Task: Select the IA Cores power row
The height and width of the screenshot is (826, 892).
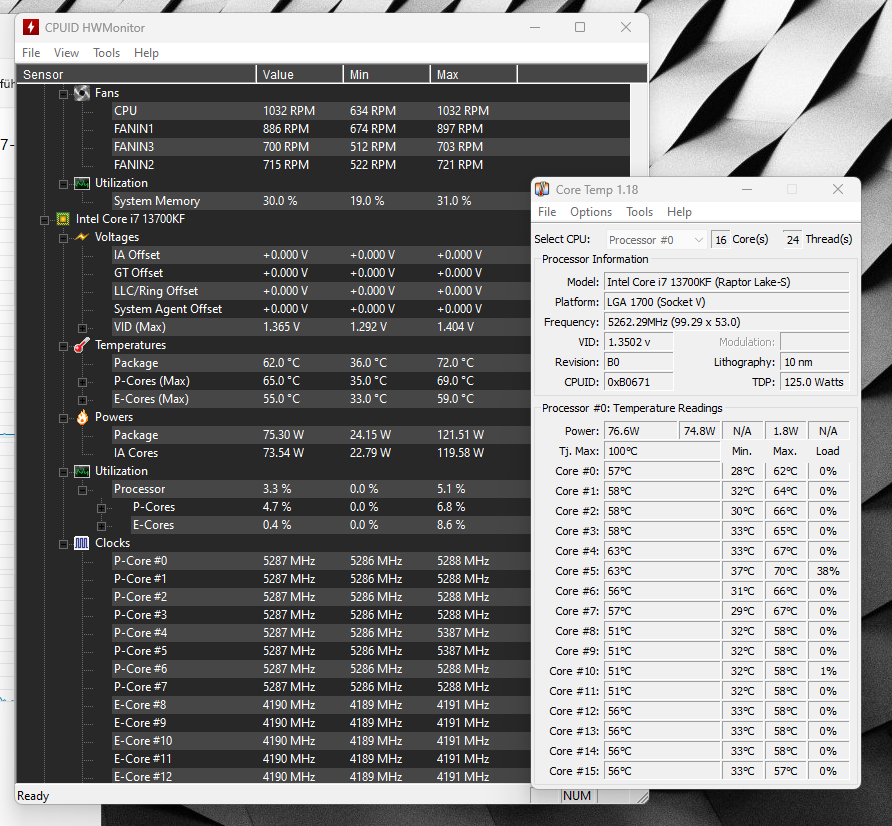Action: coord(321,453)
